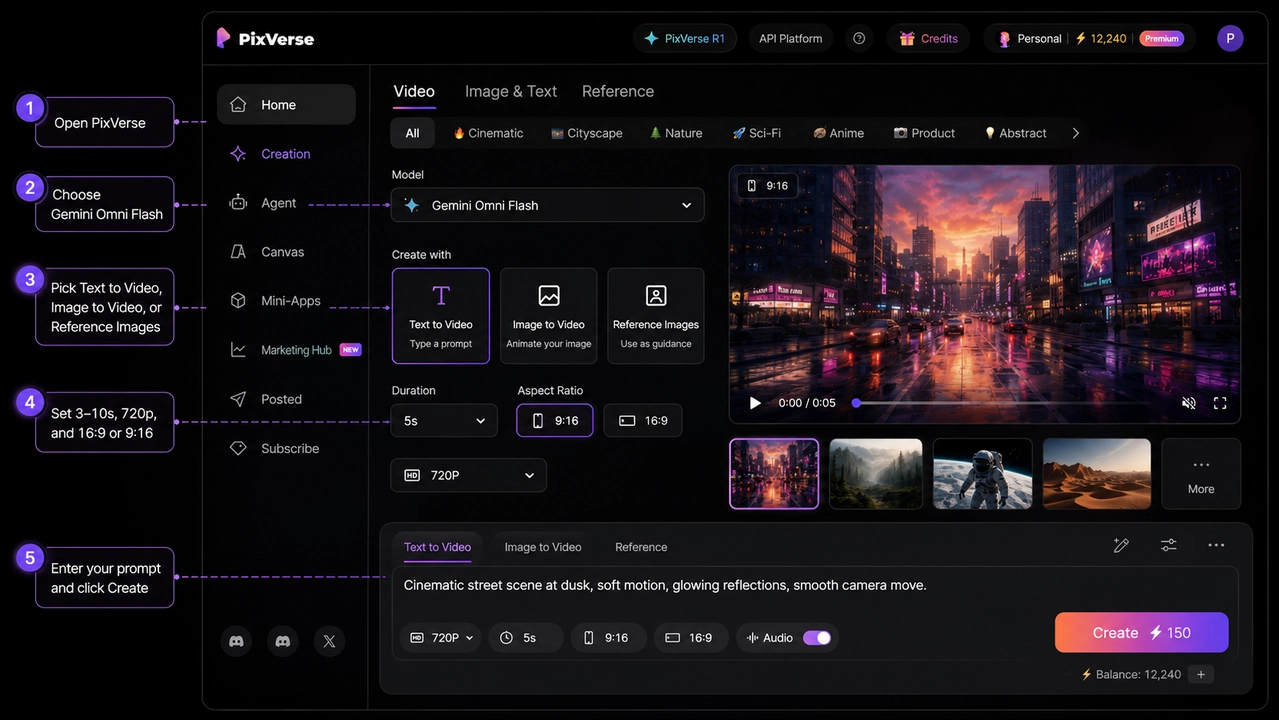Select Reference tab in prompt panel

pyautogui.click(x=641, y=547)
